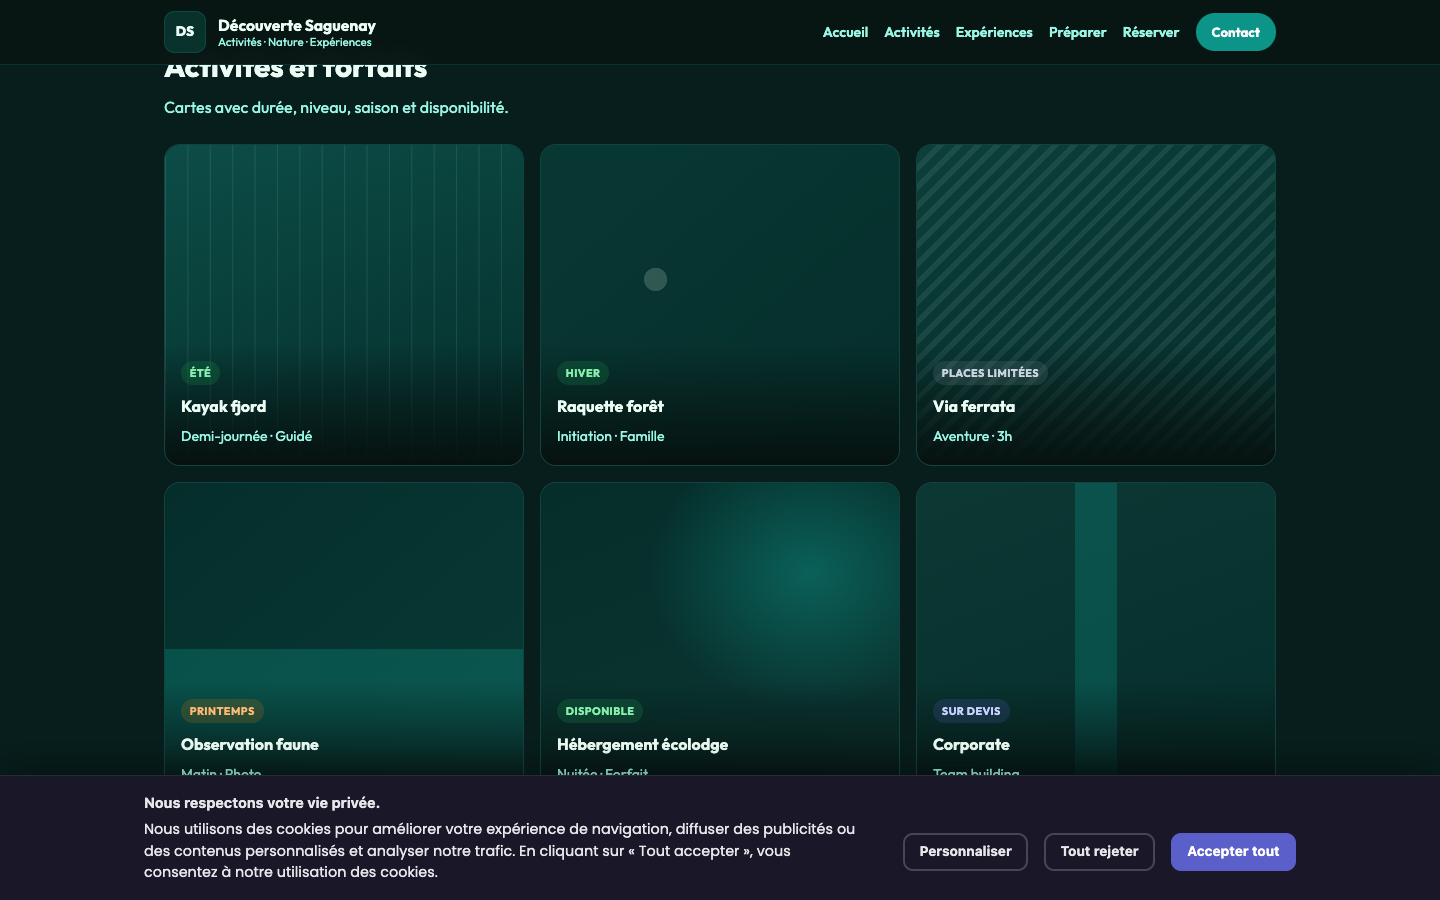The width and height of the screenshot is (1440, 900).
Task: Accept all cookies with Accepter tout
Action: (1233, 852)
